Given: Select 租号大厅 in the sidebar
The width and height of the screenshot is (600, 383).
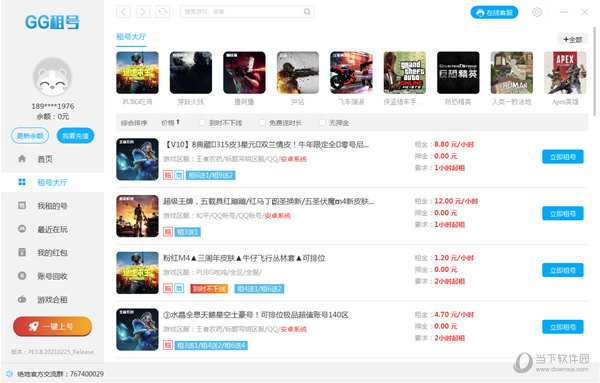Looking at the screenshot, I should point(52,182).
